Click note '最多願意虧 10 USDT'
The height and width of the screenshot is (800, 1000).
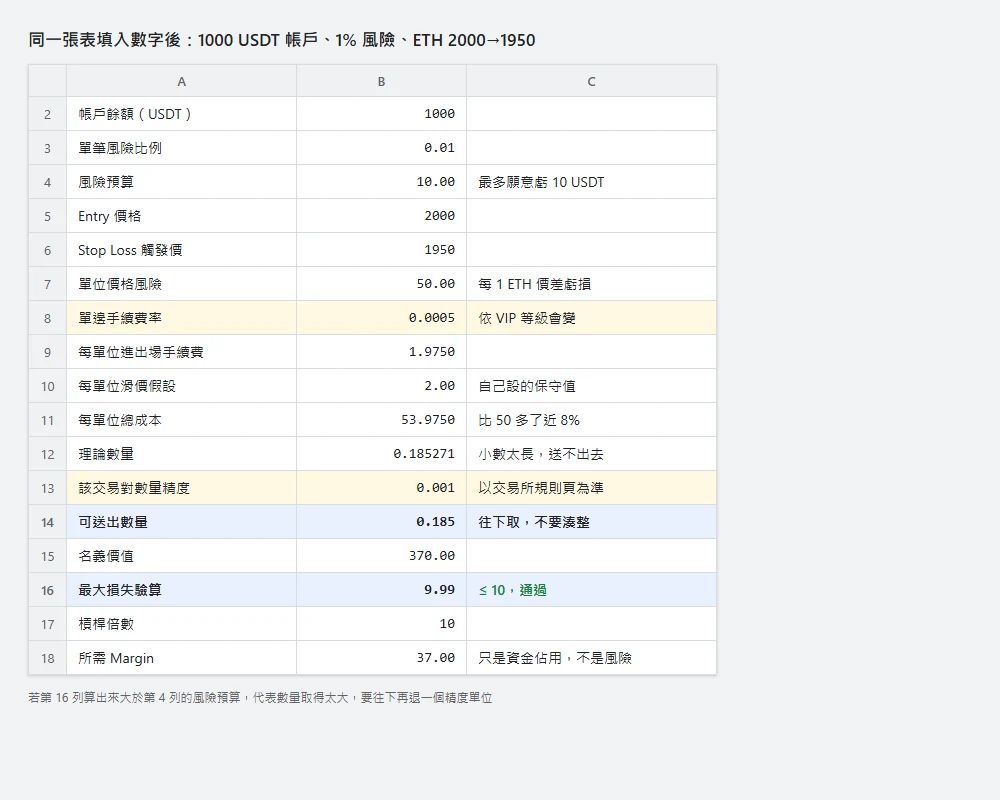(591, 182)
